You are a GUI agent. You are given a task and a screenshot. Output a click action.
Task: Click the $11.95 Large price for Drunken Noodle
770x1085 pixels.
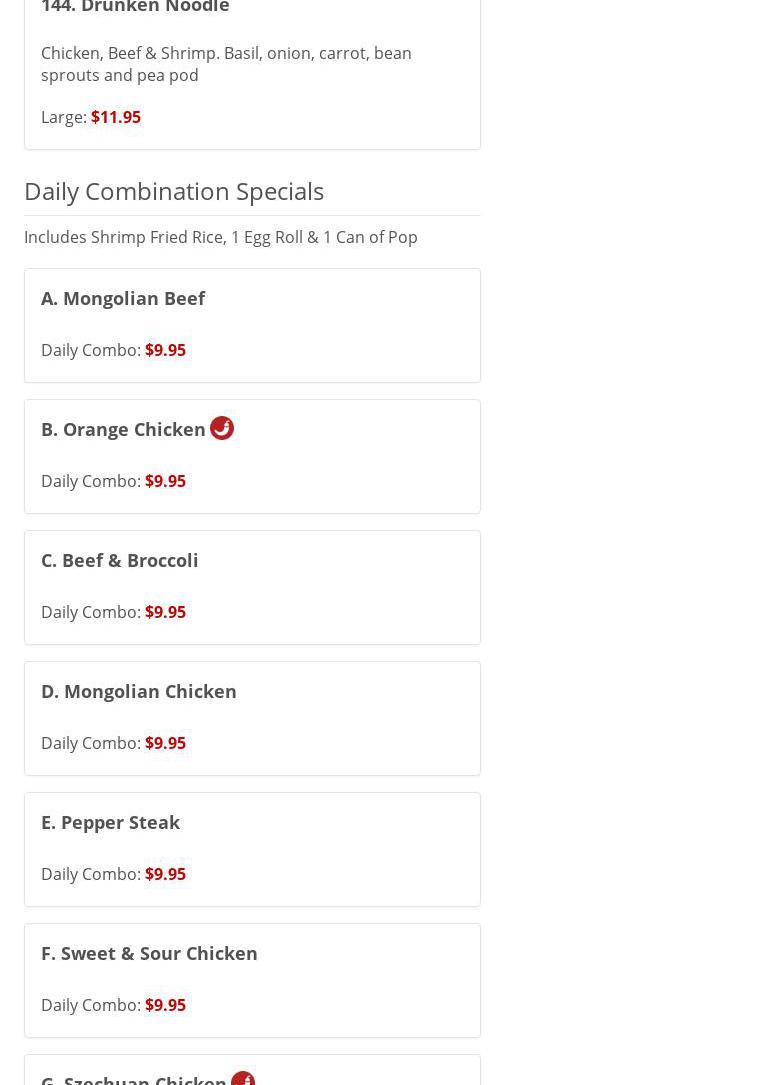[x=116, y=117]
